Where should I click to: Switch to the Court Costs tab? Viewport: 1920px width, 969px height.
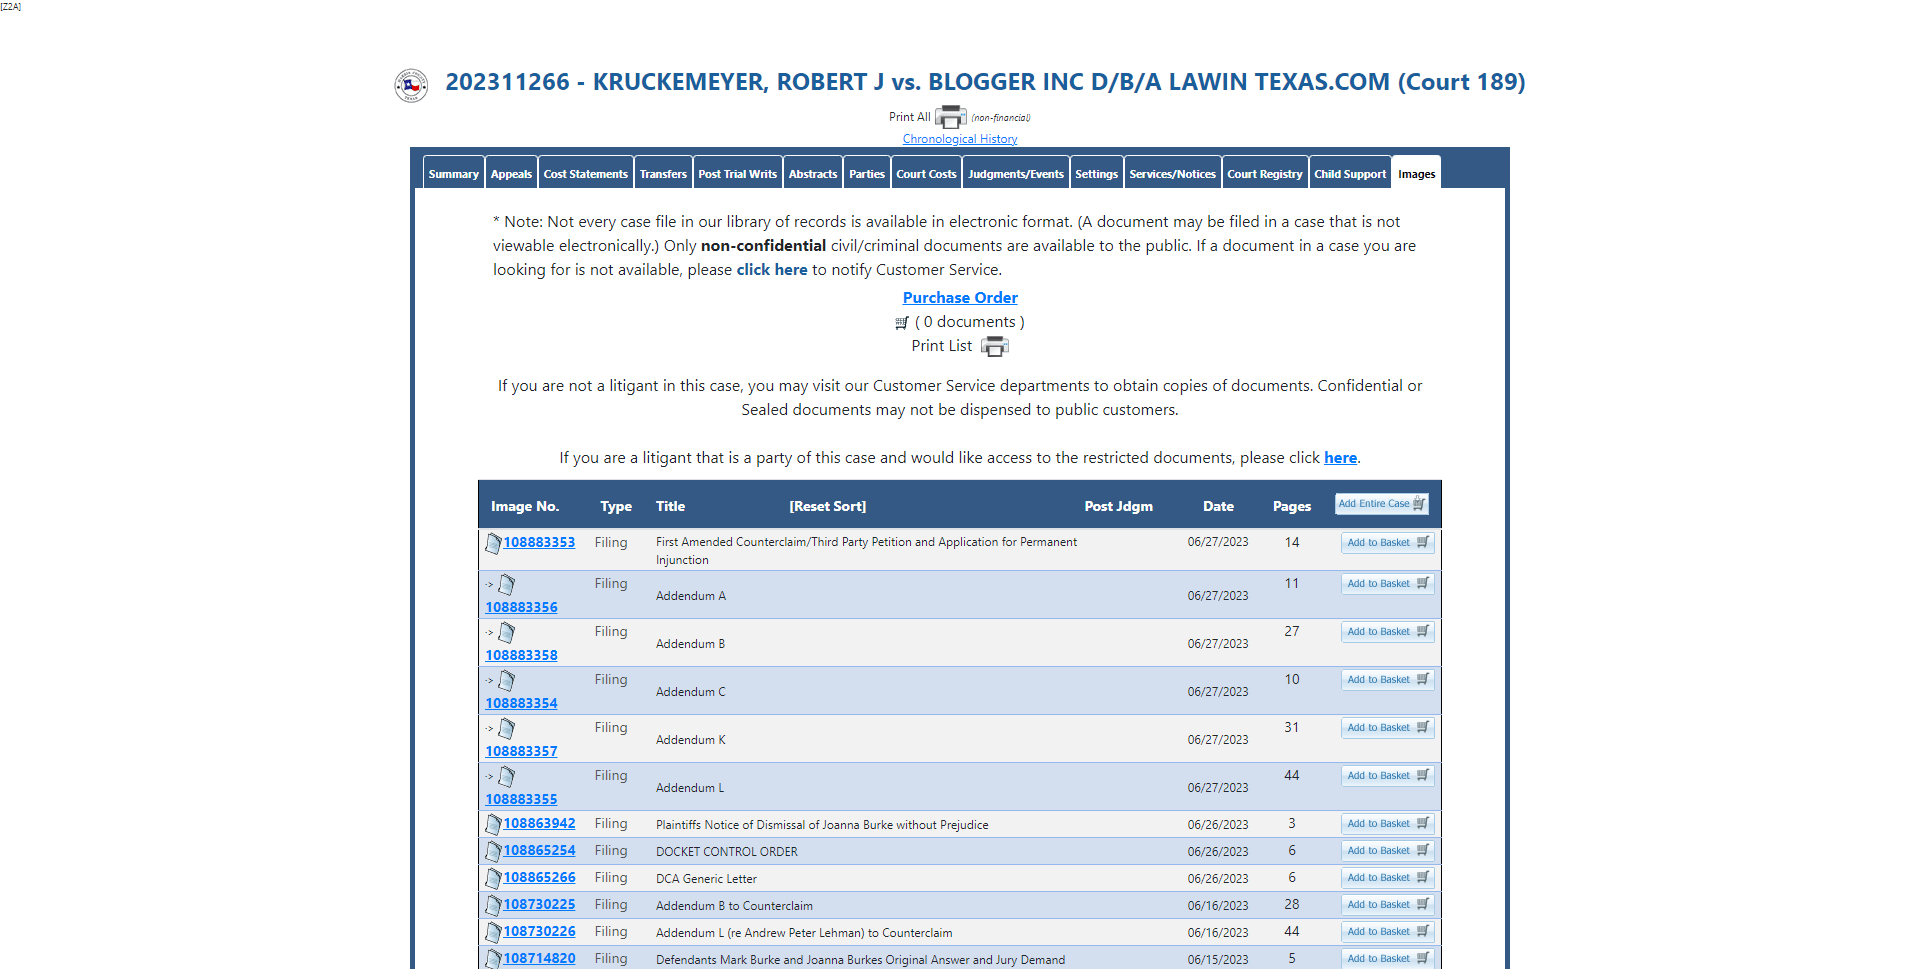click(927, 173)
